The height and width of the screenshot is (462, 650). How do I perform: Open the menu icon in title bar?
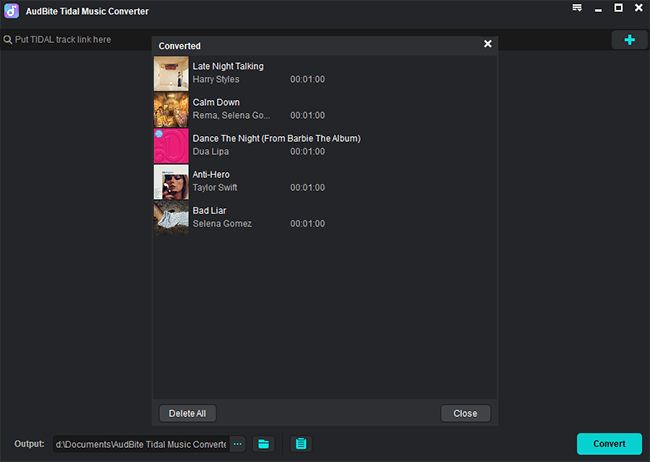(577, 9)
